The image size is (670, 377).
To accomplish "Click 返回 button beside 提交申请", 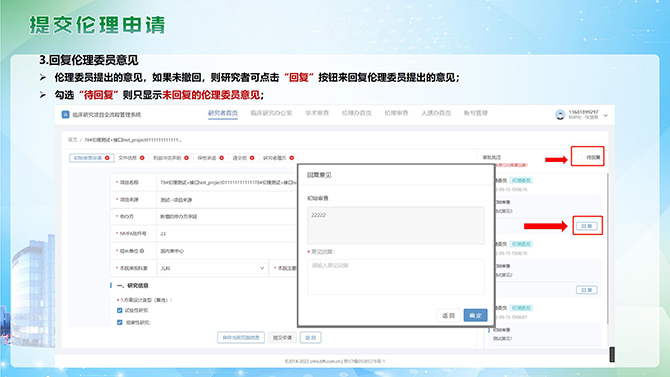I will click(x=311, y=338).
